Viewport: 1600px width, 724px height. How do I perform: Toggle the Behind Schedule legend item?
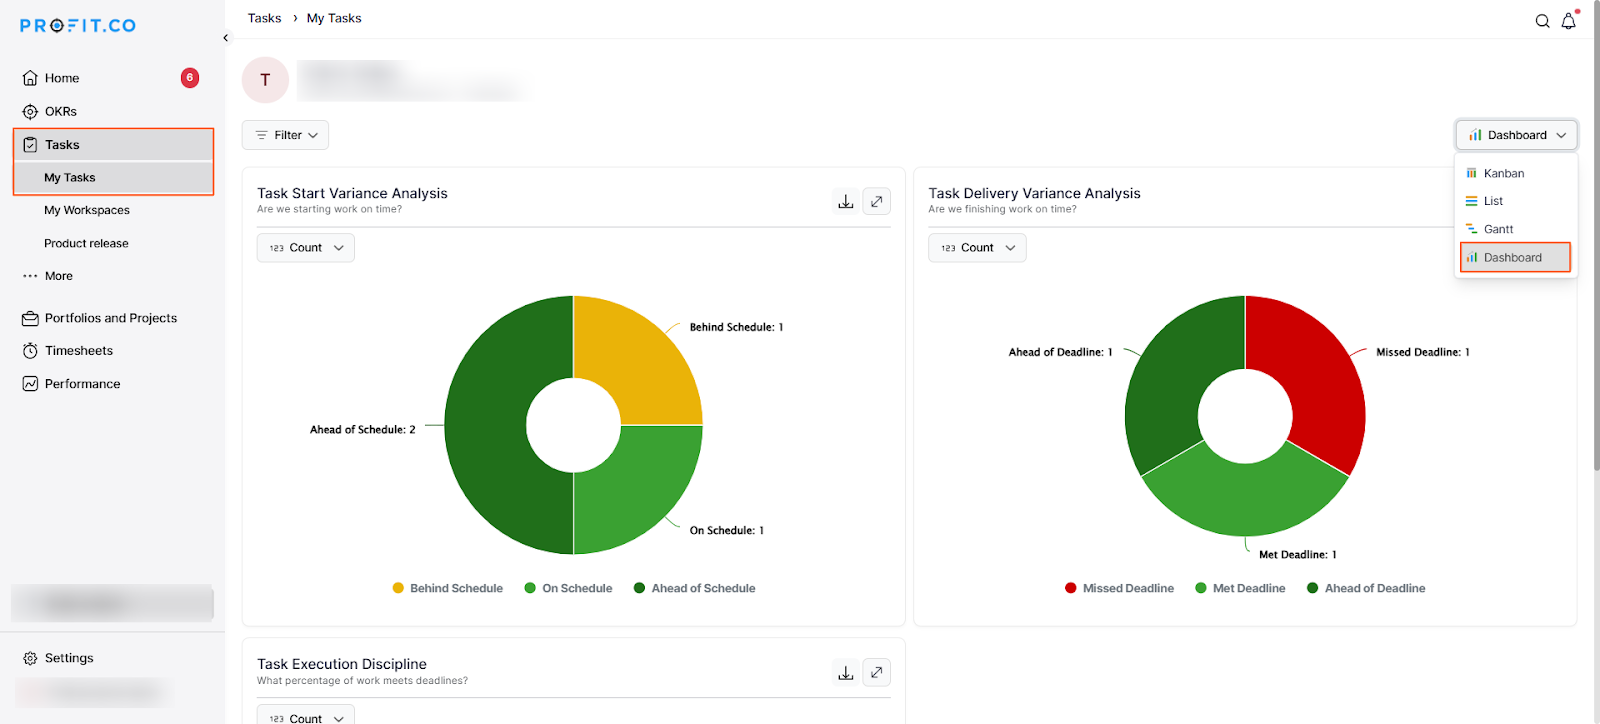pos(448,588)
